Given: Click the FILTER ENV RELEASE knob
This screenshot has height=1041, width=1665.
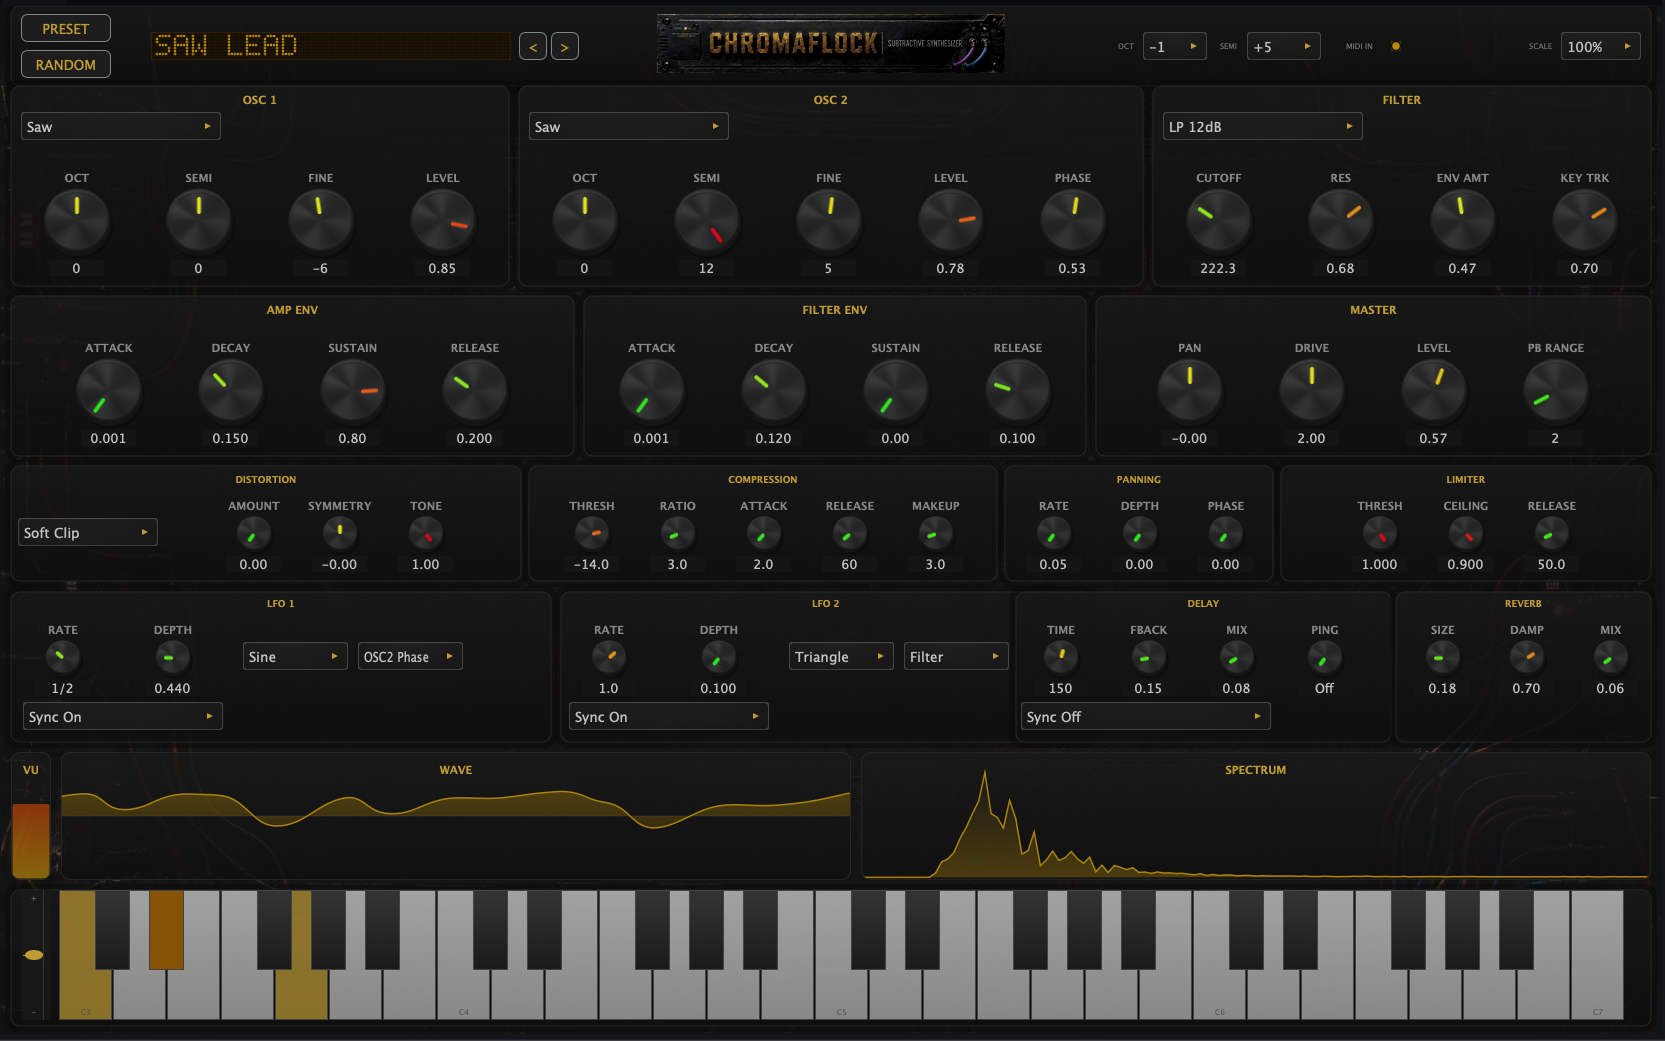Looking at the screenshot, I should pos(1018,390).
